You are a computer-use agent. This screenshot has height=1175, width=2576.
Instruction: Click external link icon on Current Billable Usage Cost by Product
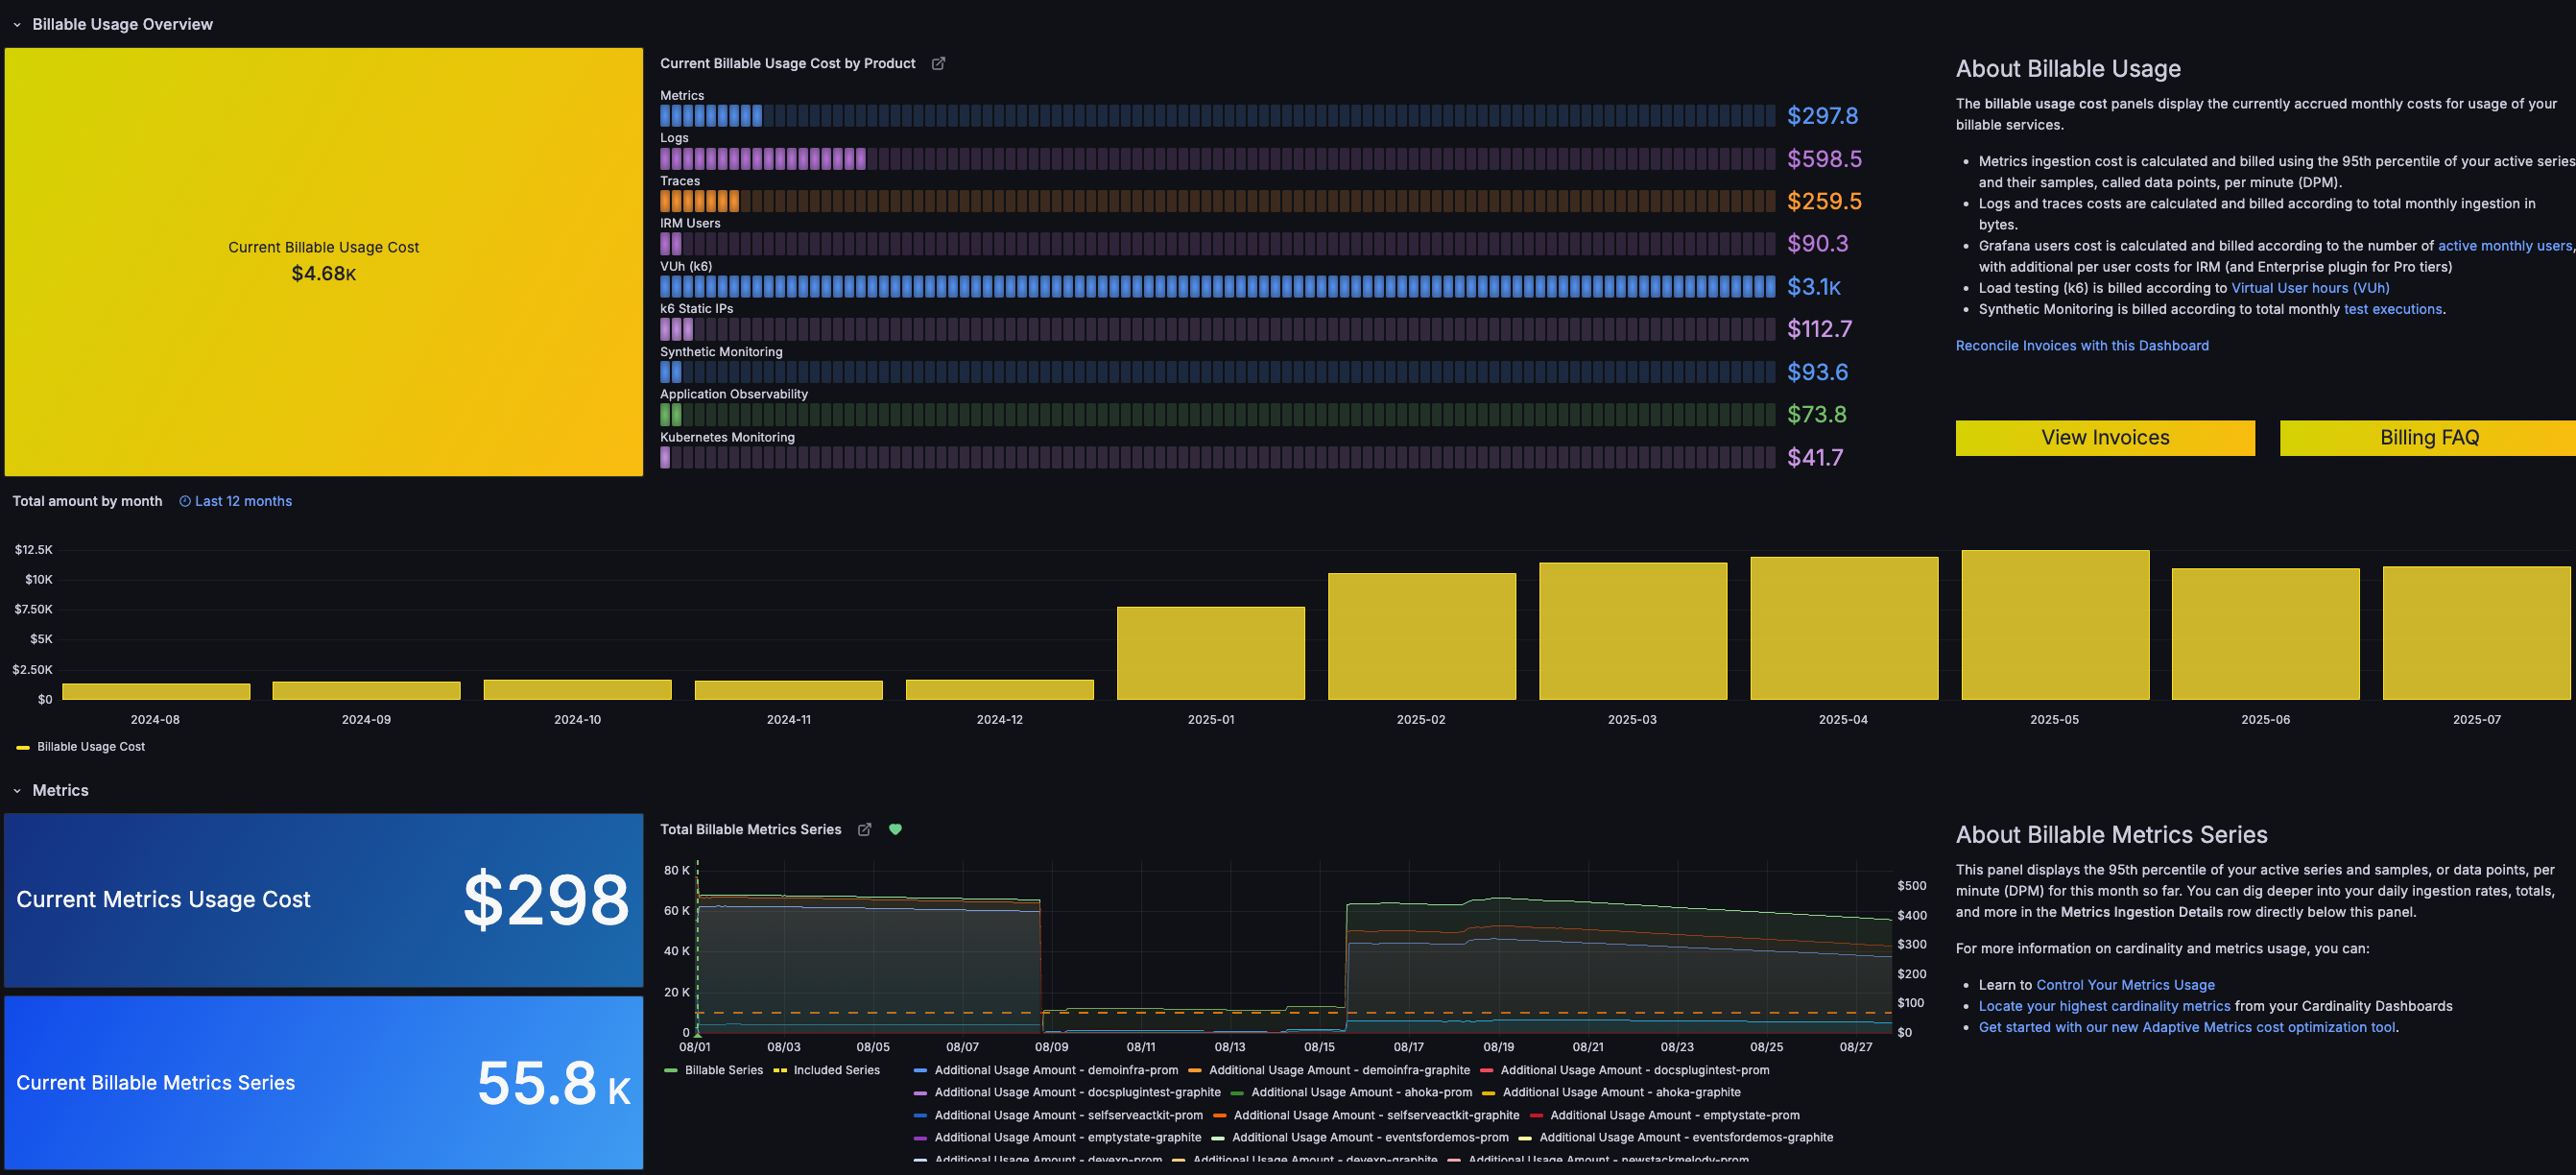[x=938, y=63]
